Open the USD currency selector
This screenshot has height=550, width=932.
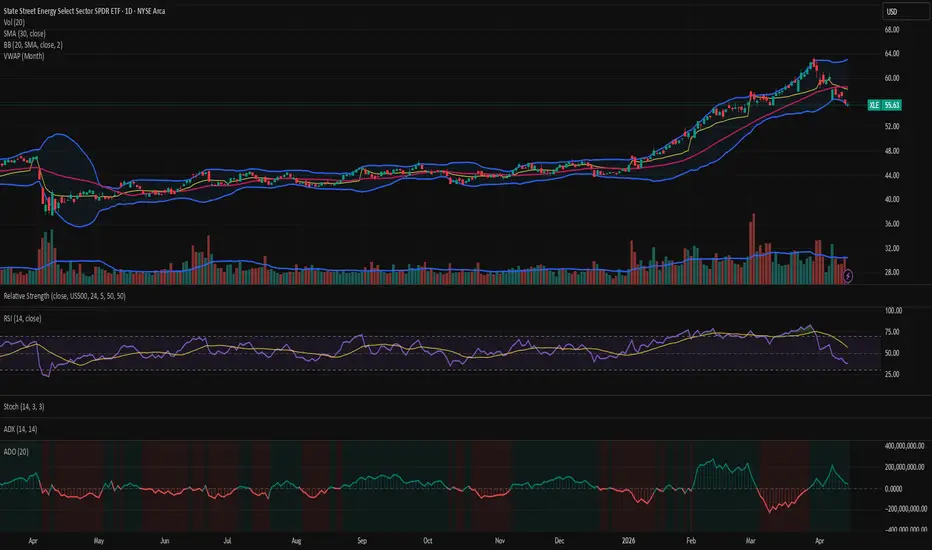905,11
